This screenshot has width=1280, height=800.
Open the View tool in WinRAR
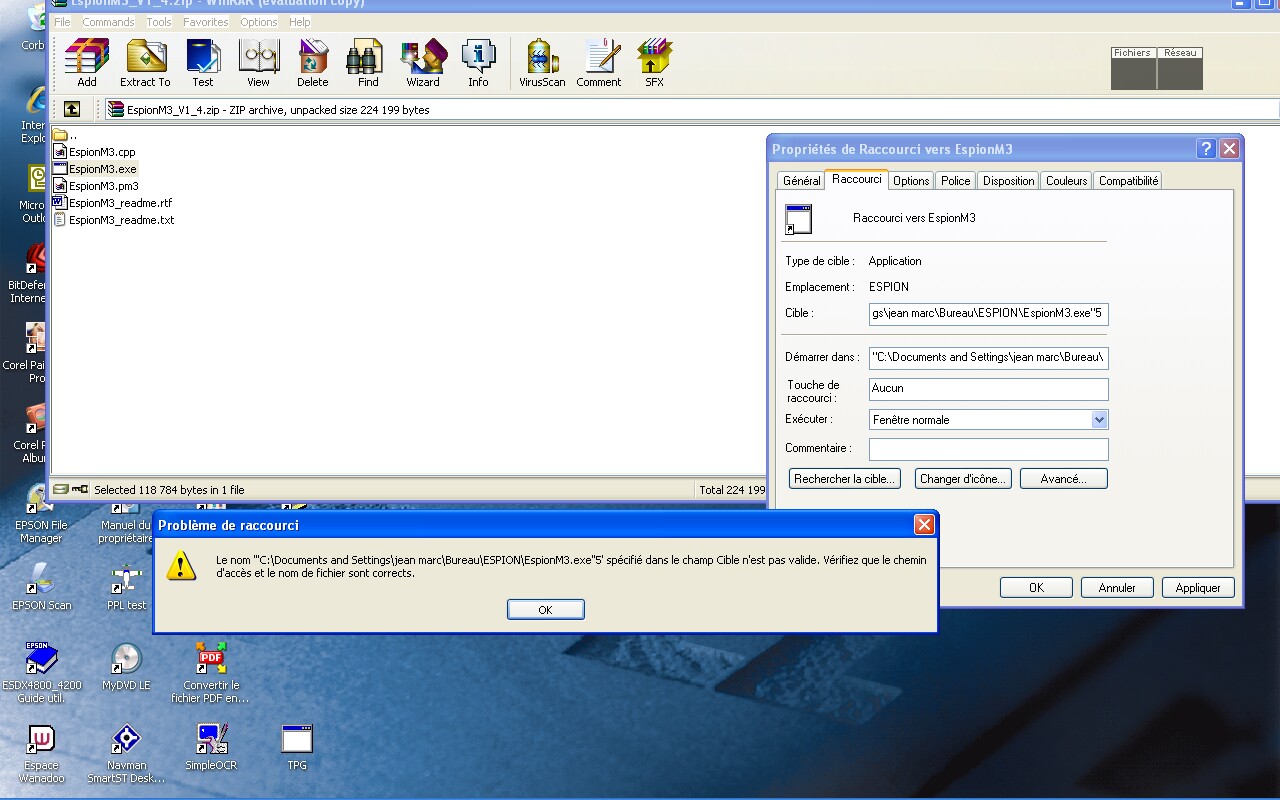click(x=259, y=64)
